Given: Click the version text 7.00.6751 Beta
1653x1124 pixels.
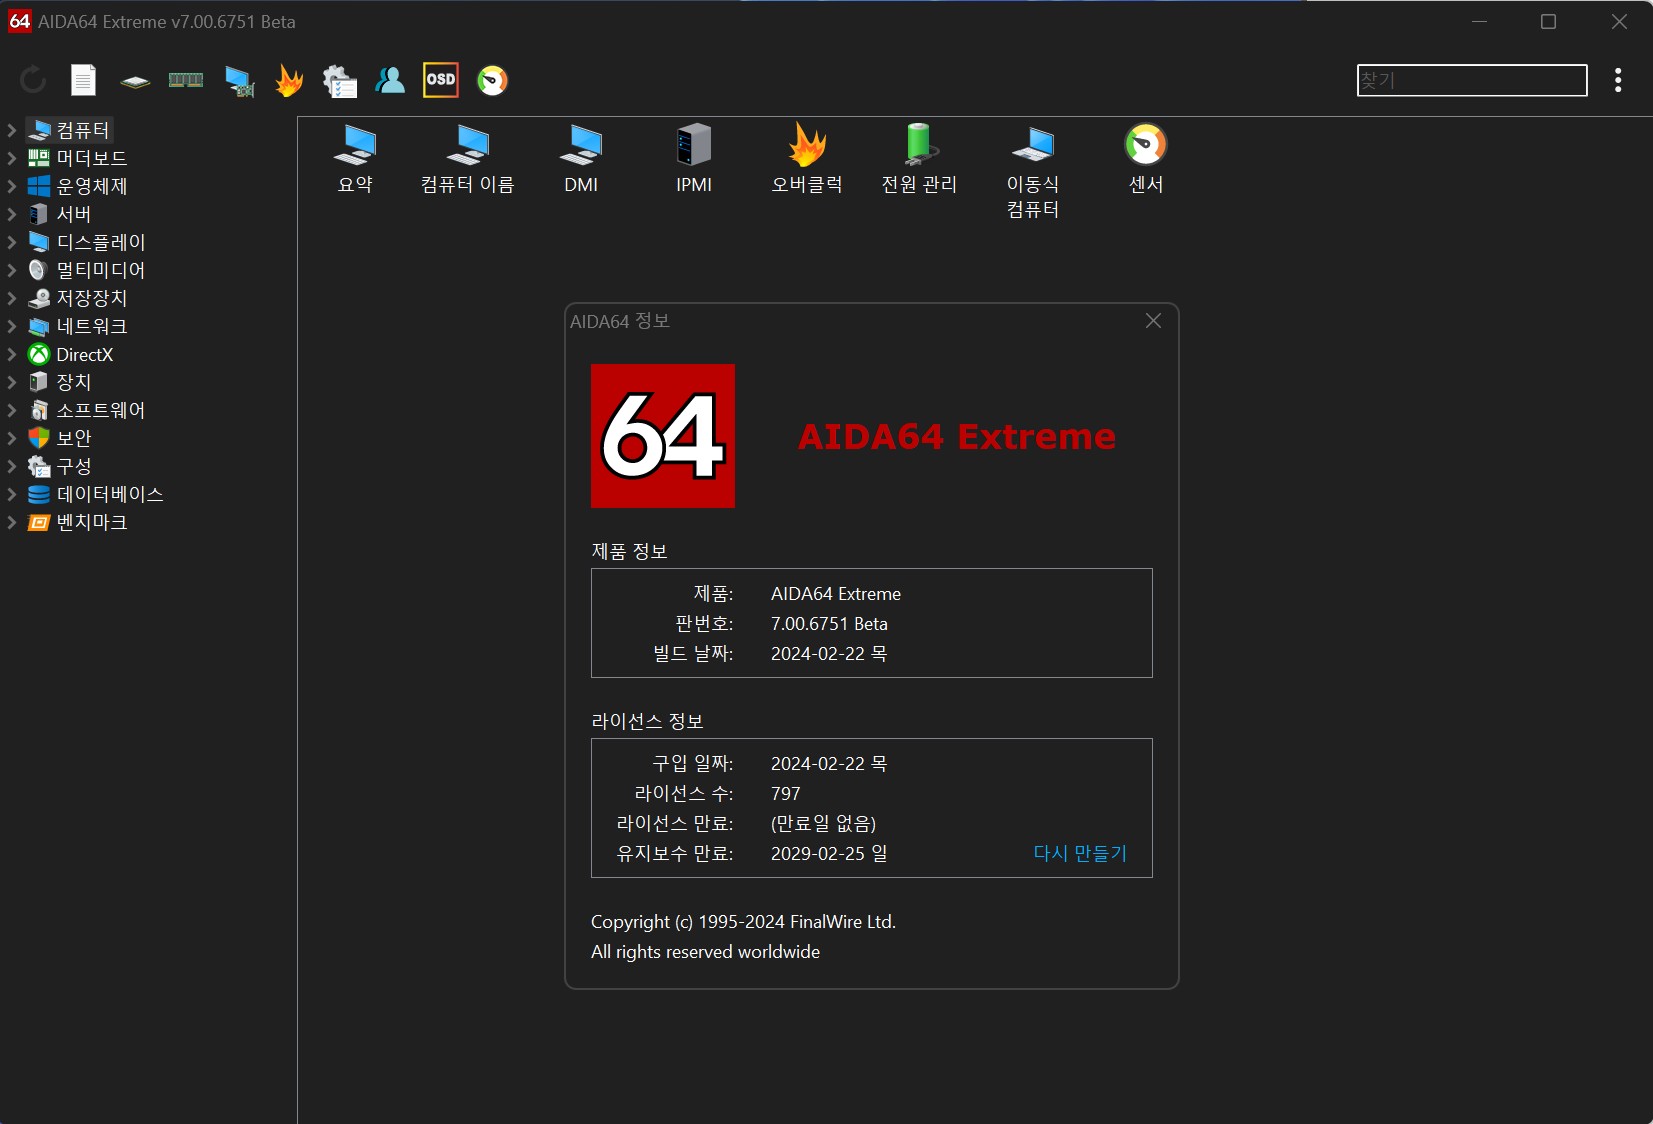Looking at the screenshot, I should [x=829, y=624].
